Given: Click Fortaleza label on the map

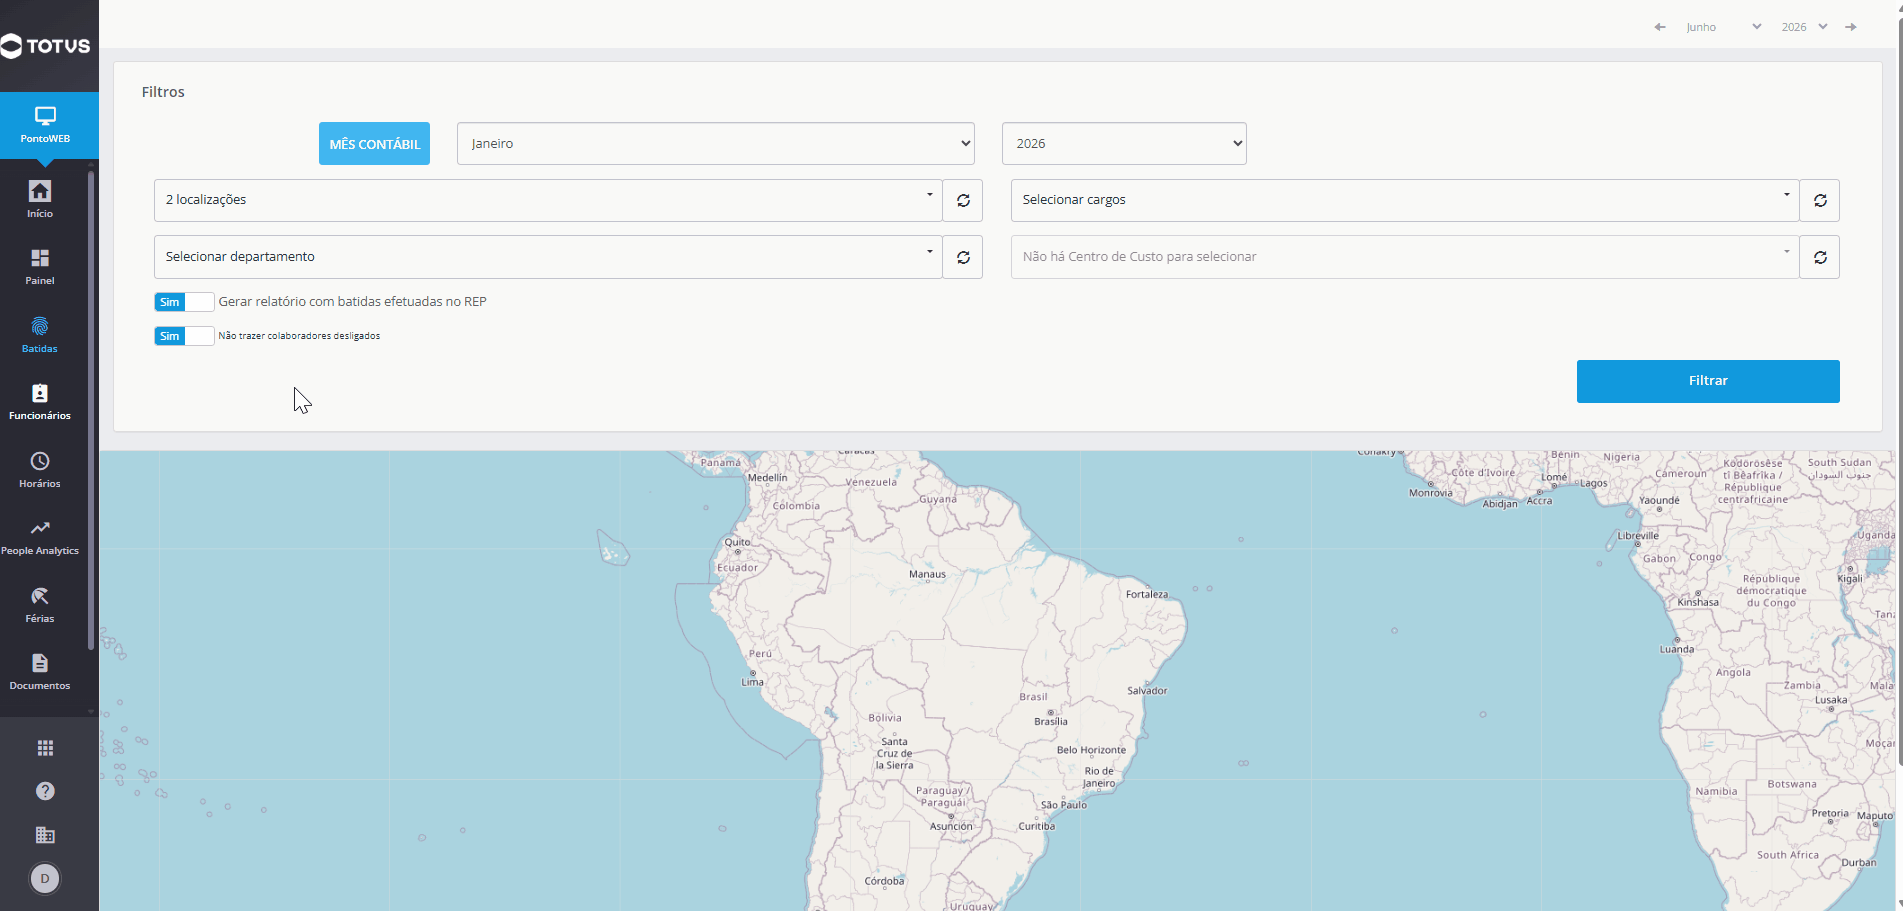Looking at the screenshot, I should pyautogui.click(x=1147, y=594).
